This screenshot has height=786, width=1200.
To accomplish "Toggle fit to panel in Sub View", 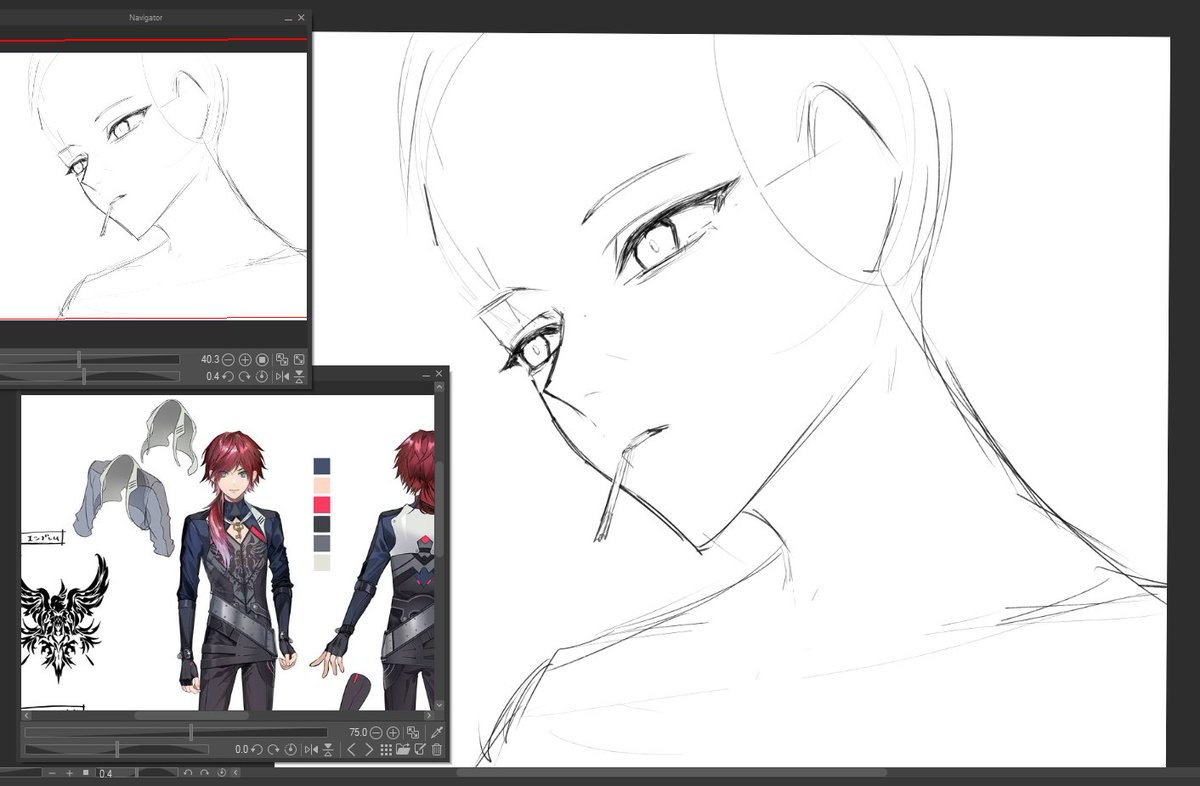I will click(413, 733).
